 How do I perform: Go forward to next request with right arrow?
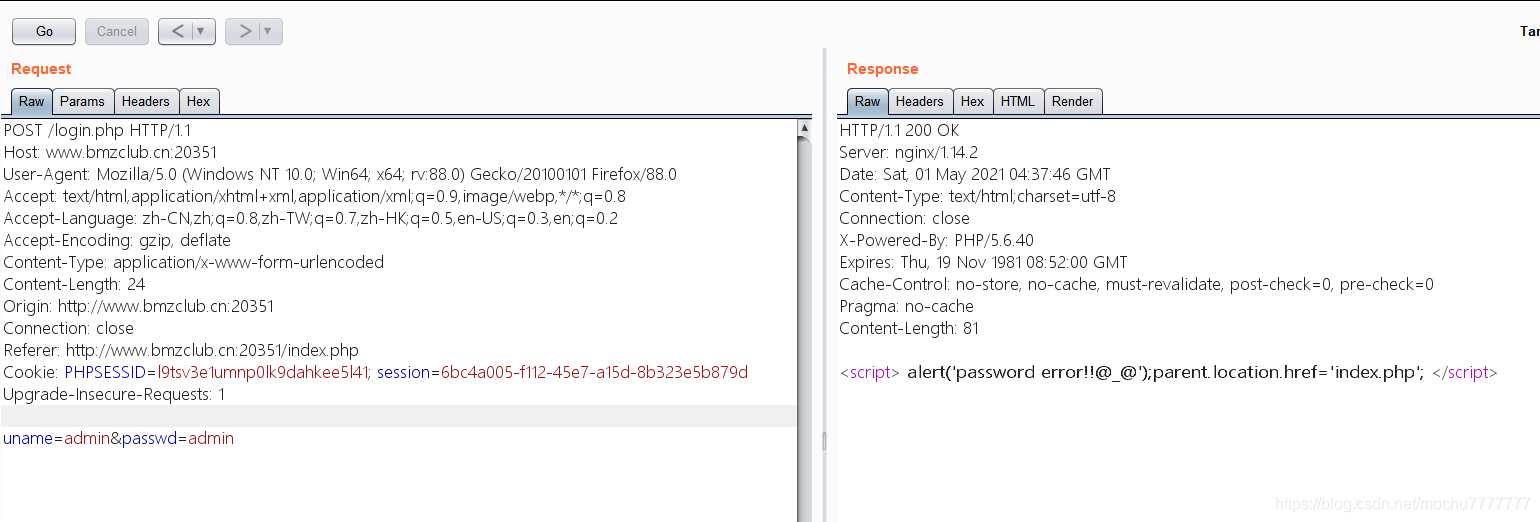(244, 31)
